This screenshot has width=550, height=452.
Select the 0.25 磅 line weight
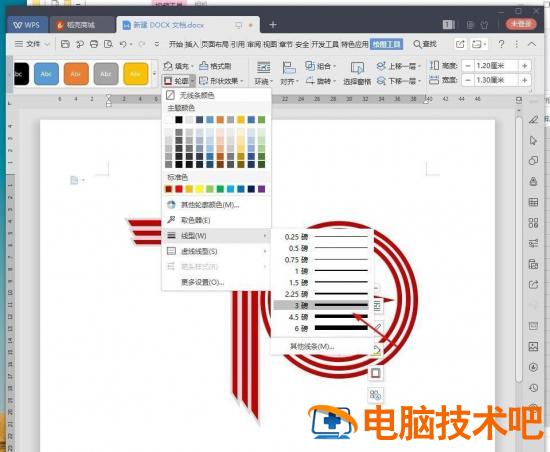322,237
